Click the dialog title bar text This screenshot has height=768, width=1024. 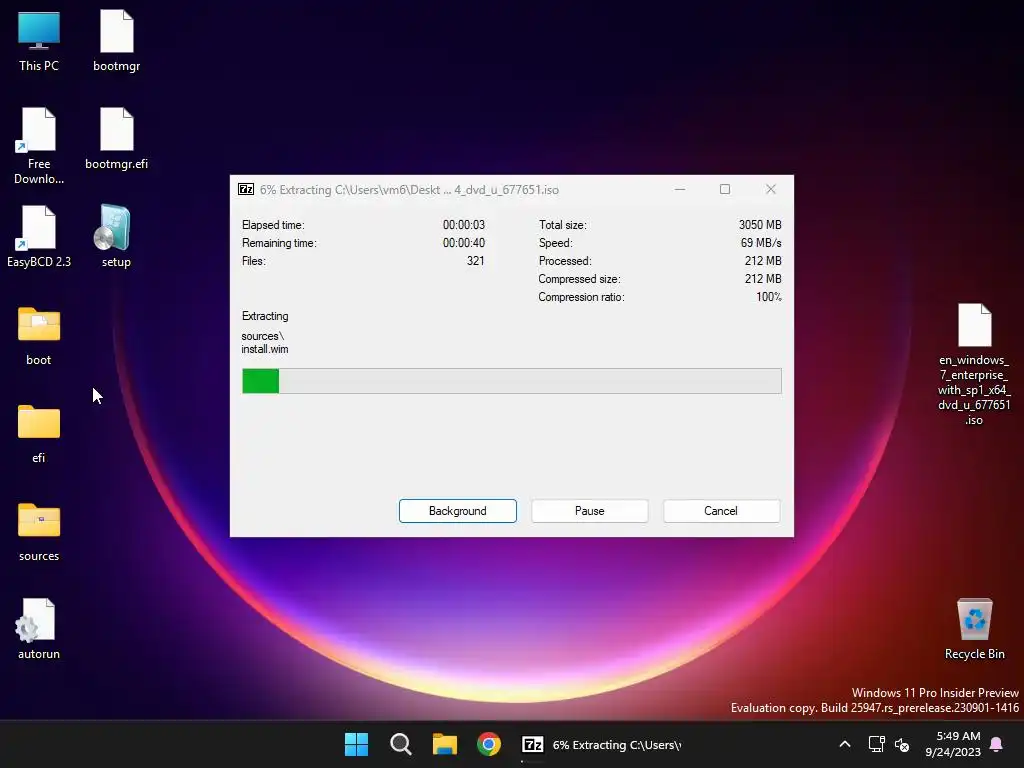[409, 190]
